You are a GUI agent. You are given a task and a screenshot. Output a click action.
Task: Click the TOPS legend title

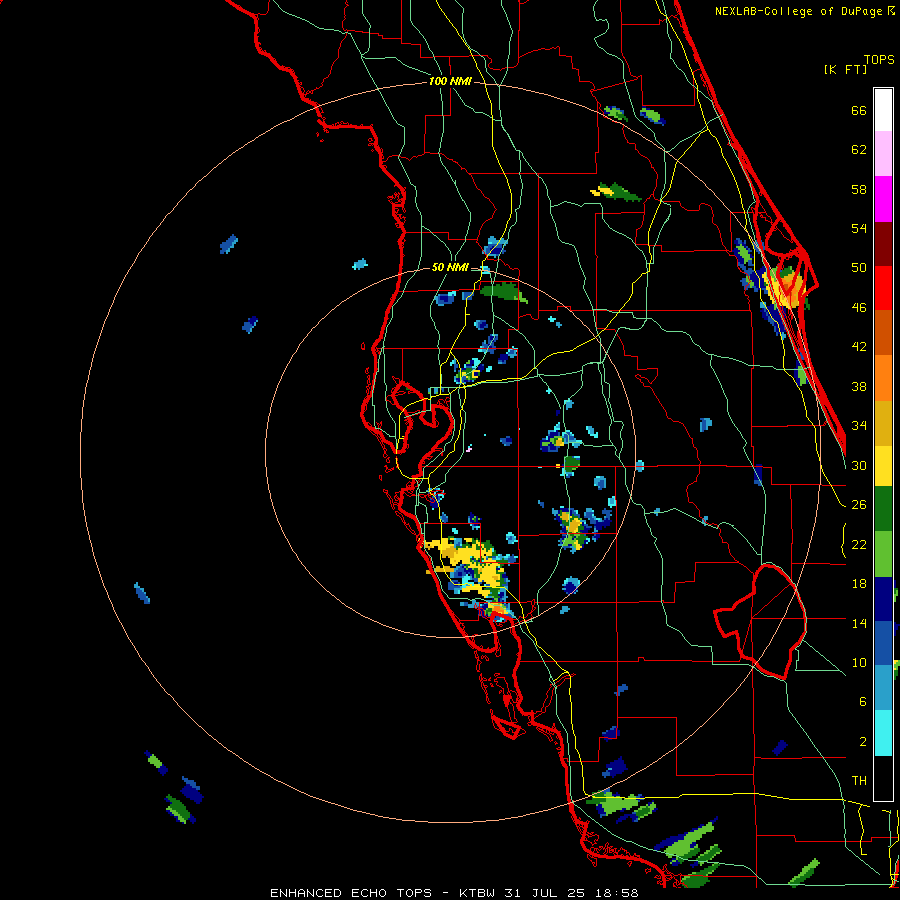pos(879,59)
